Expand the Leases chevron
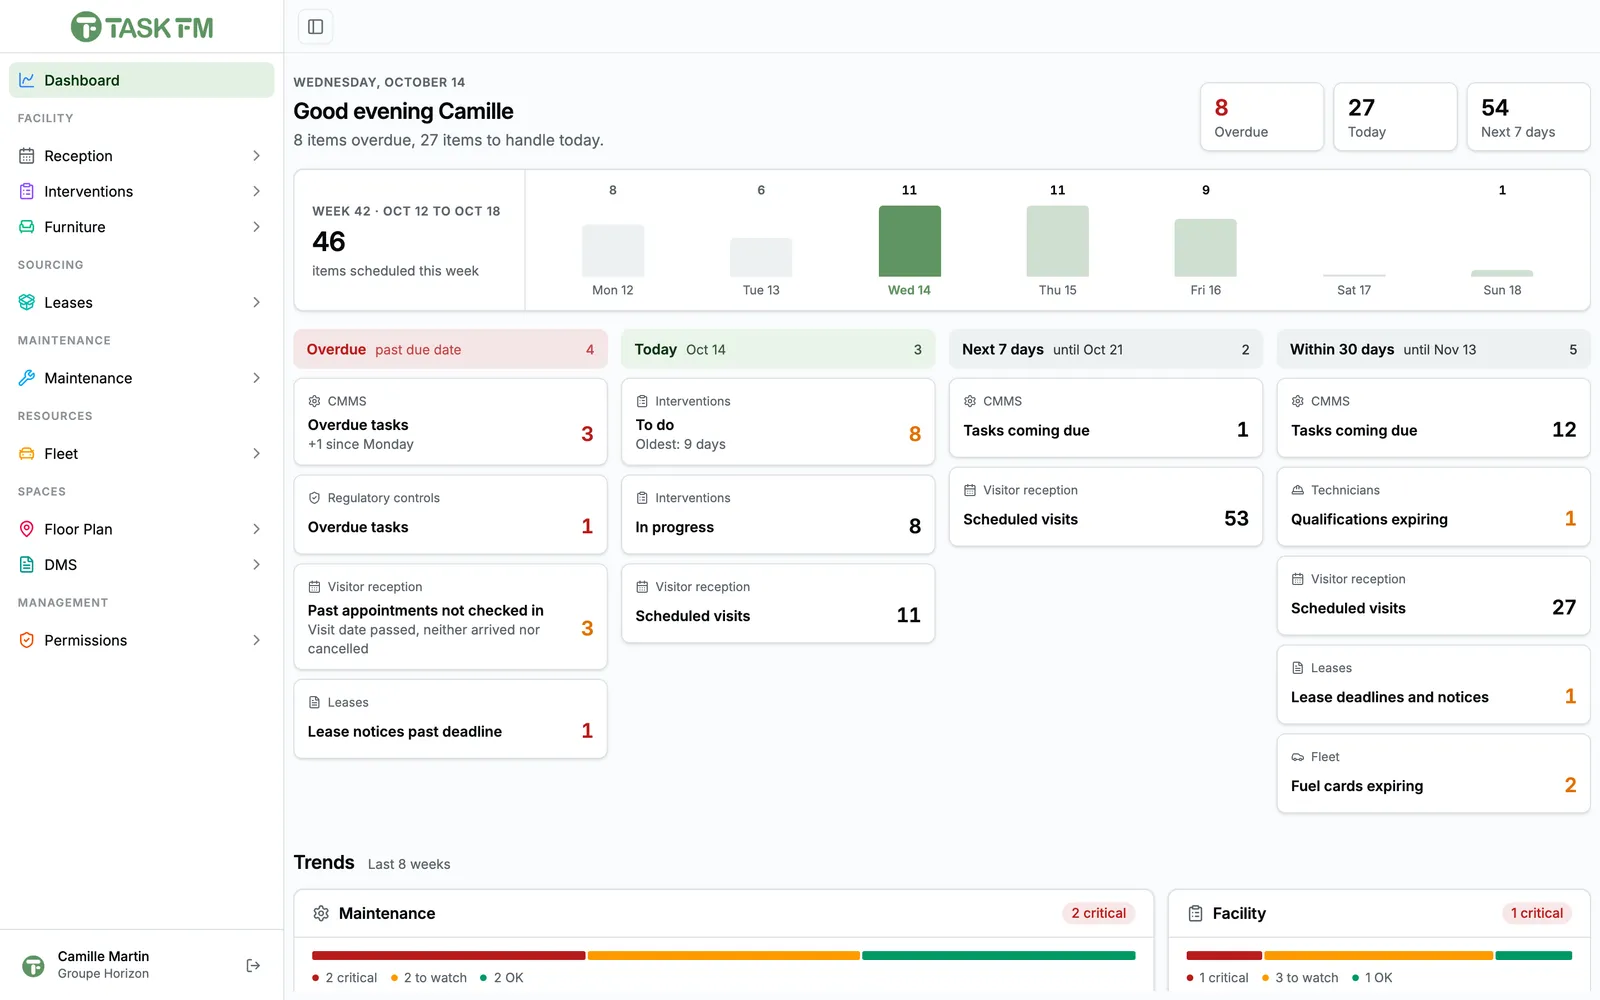This screenshot has height=1000, width=1600. 257,302
